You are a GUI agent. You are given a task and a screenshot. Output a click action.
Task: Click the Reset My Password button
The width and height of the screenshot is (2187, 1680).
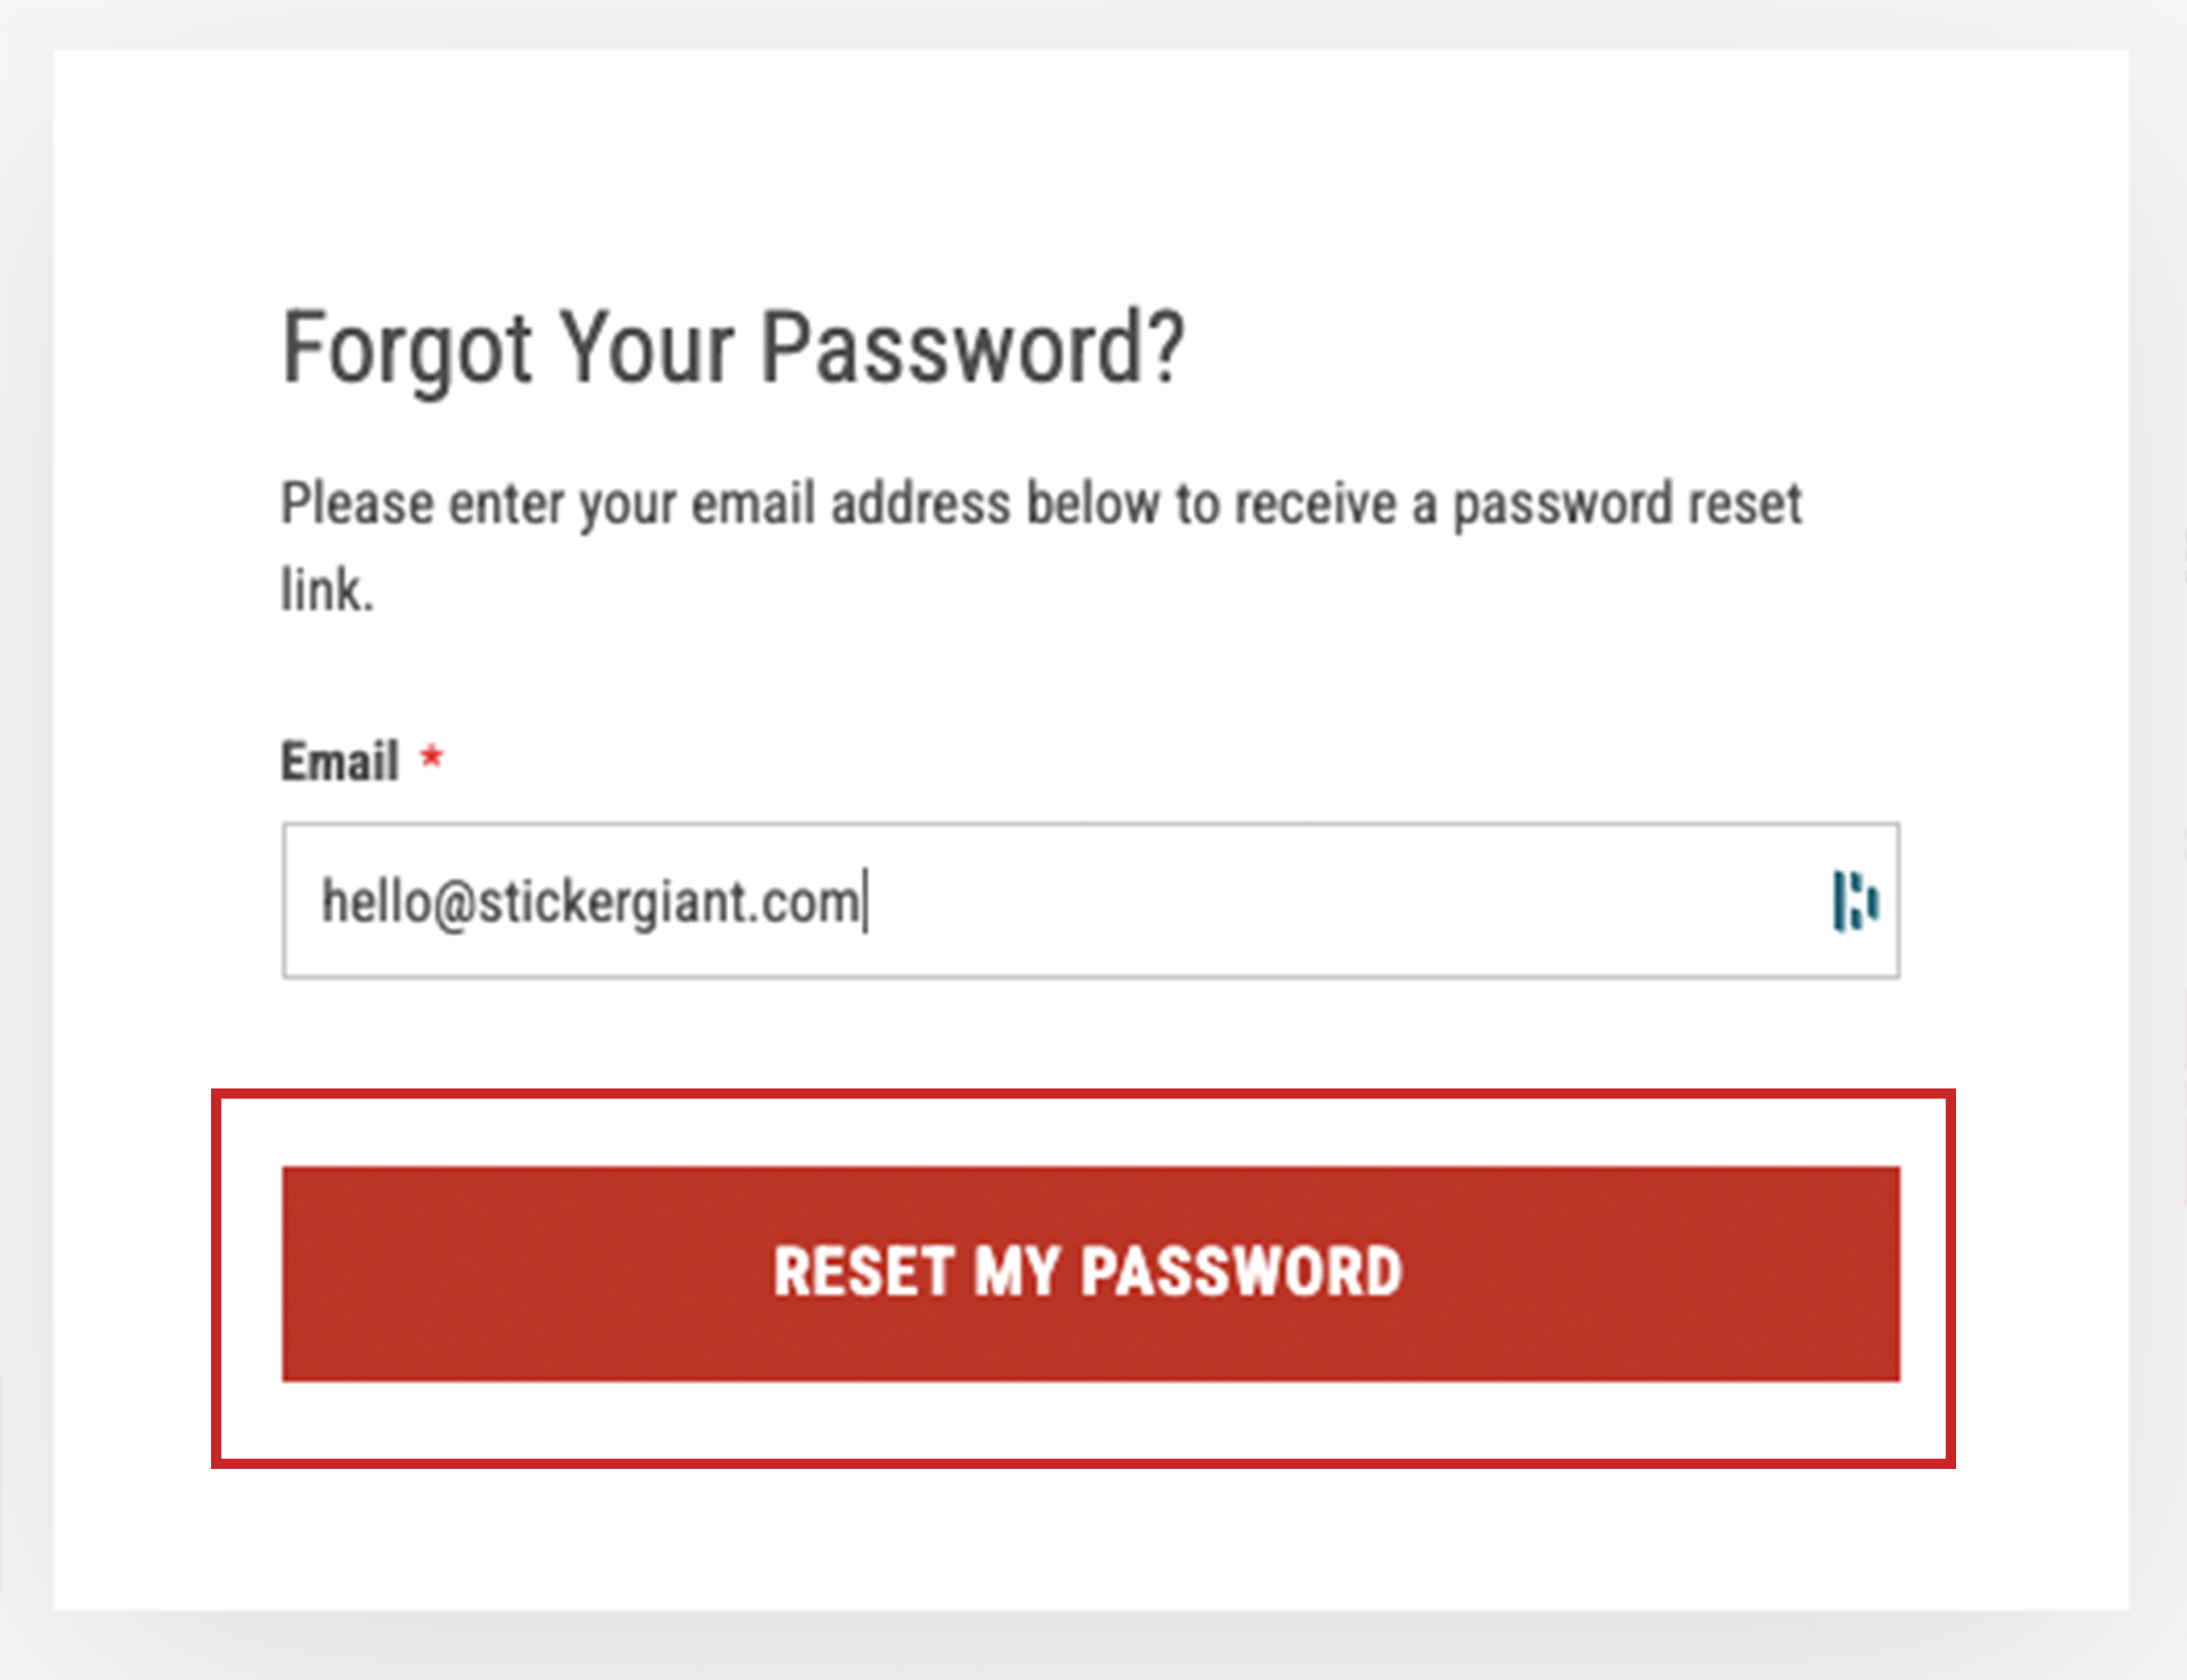1091,1274
